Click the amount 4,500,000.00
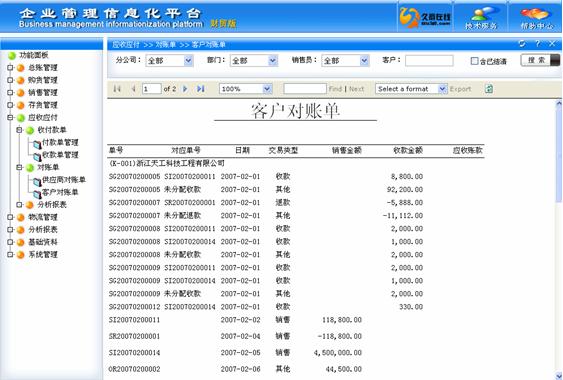The image size is (563, 380). [338, 353]
